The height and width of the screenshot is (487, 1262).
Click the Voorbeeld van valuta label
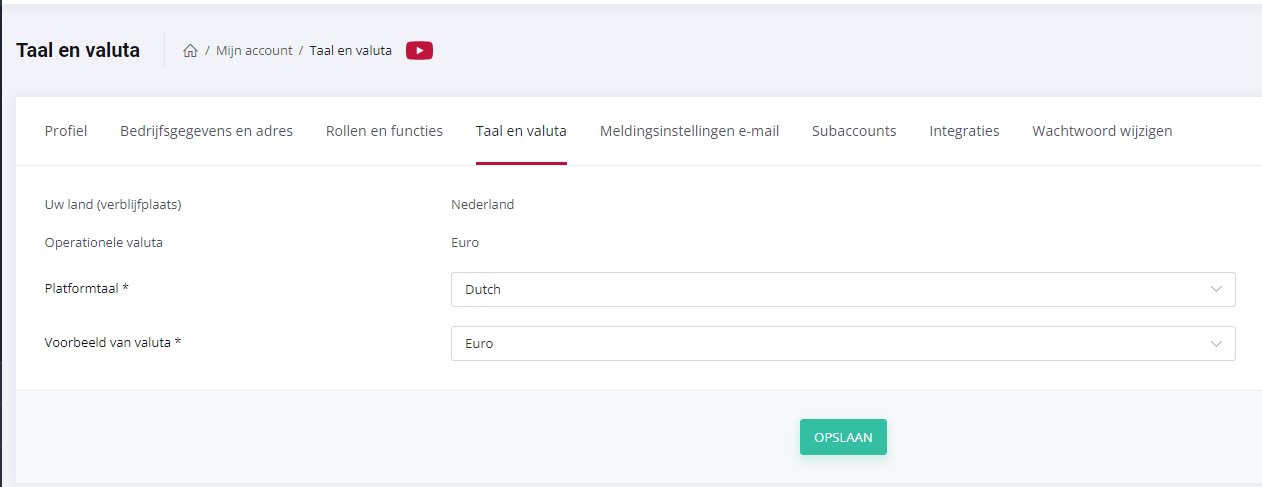(x=113, y=342)
